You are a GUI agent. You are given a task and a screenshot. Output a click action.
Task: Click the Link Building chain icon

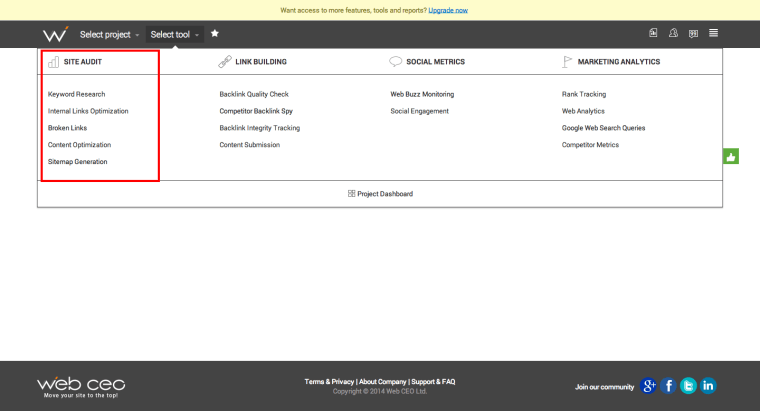pos(225,62)
